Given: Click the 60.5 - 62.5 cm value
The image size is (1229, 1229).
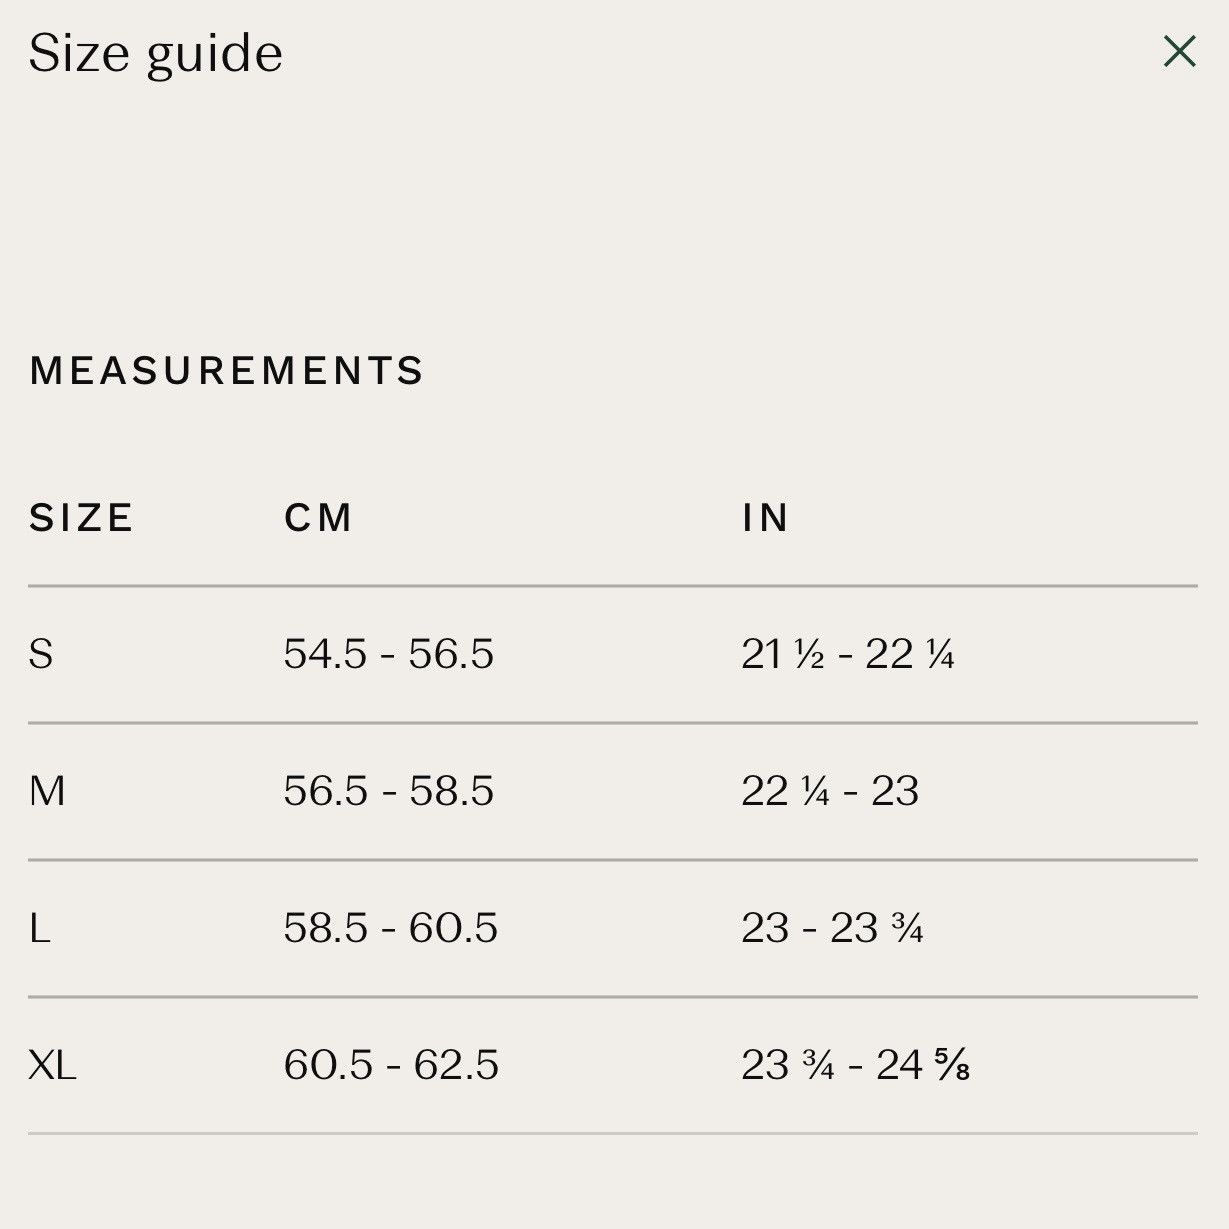Looking at the screenshot, I should pyautogui.click(x=391, y=1065).
